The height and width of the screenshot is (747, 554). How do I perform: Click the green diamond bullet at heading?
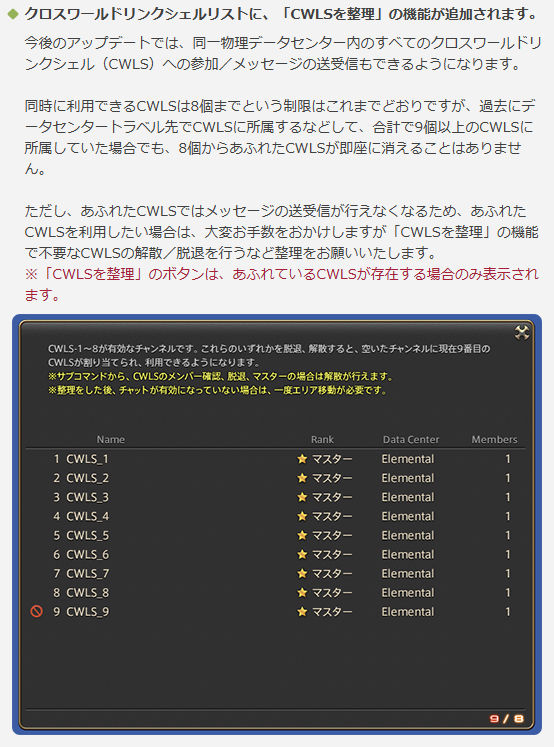tap(13, 14)
